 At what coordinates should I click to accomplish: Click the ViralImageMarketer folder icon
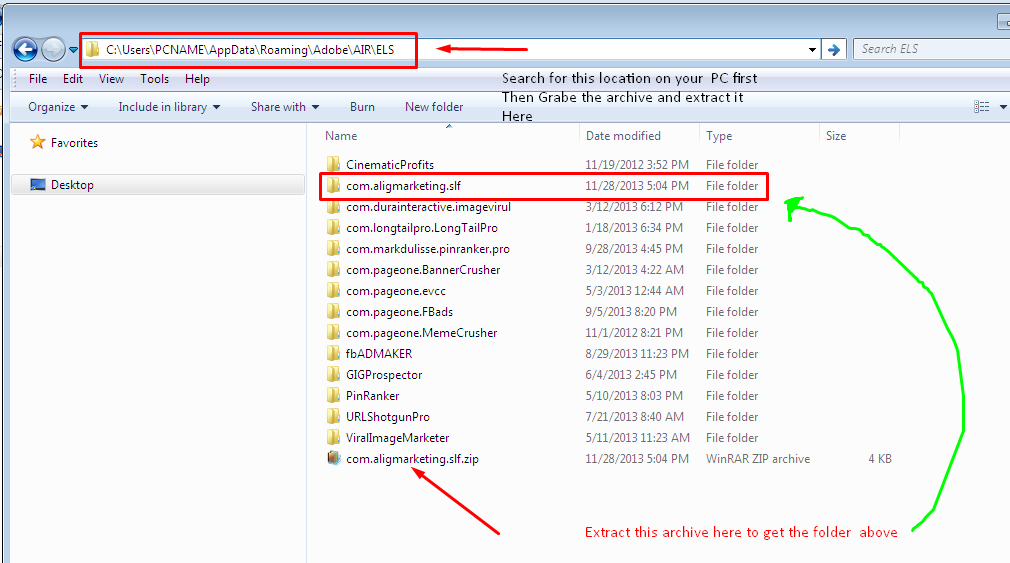pyautogui.click(x=333, y=437)
